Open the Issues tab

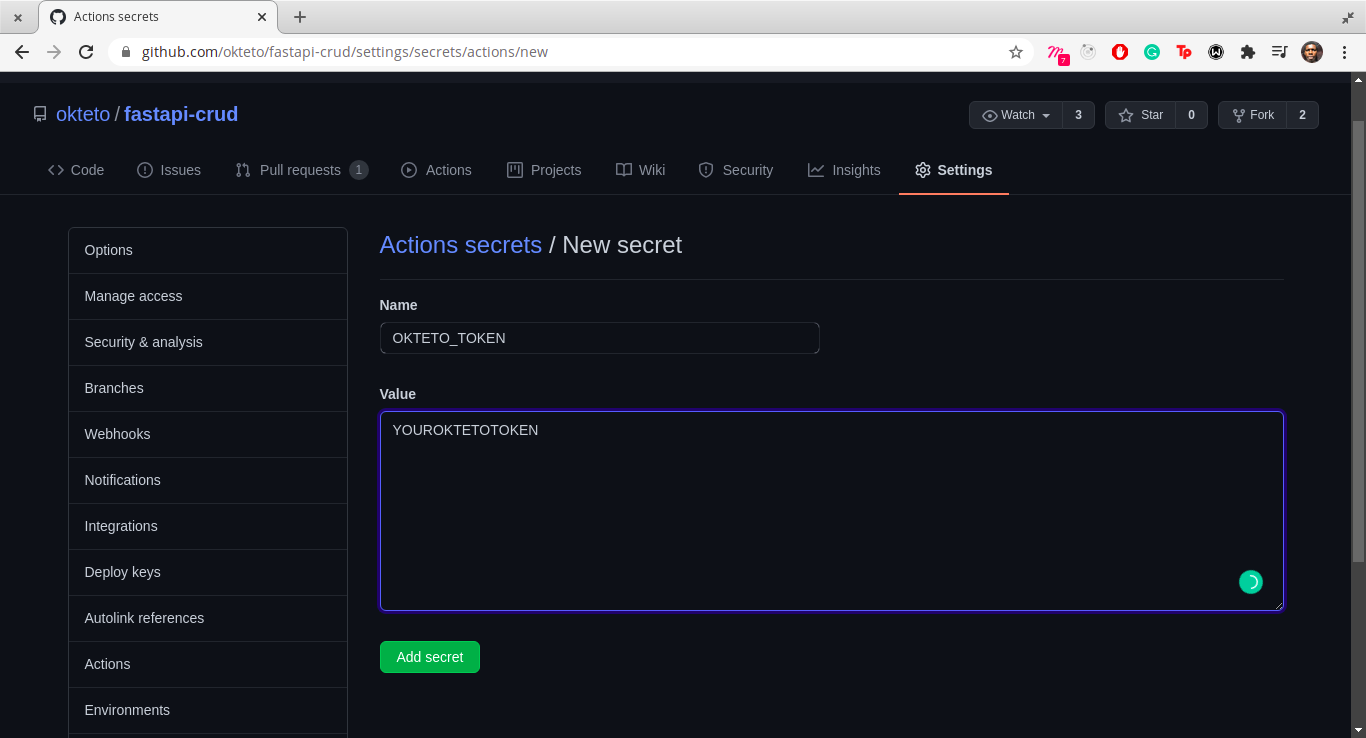[169, 170]
